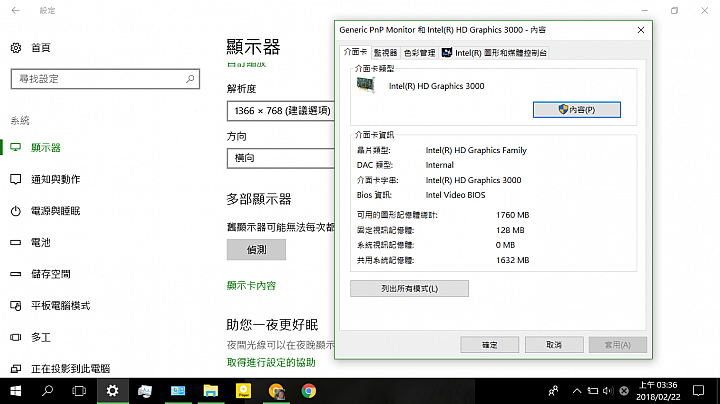This screenshot has height=404, width=720.
Task: Open the People icon in system tray
Action: click(553, 391)
